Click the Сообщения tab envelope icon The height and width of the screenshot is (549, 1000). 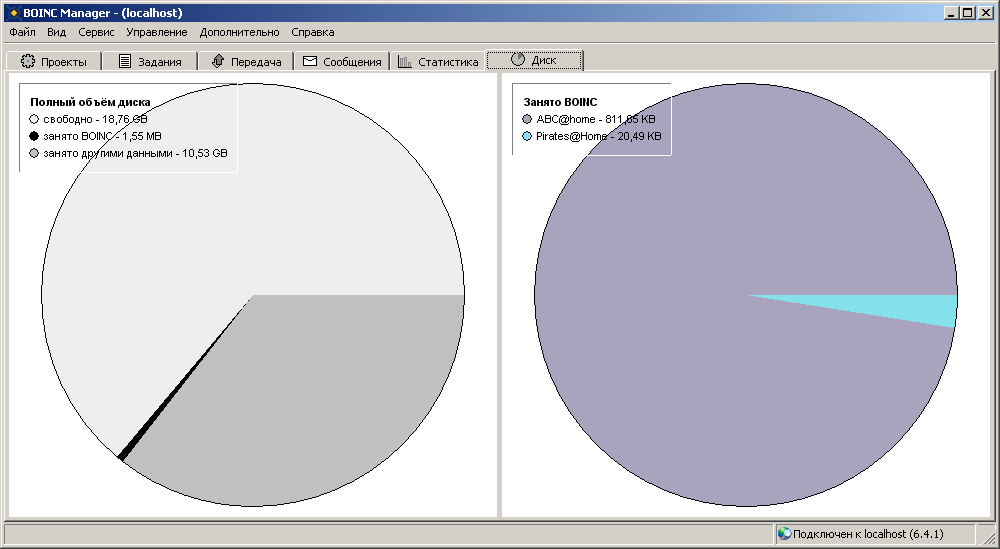click(x=310, y=61)
